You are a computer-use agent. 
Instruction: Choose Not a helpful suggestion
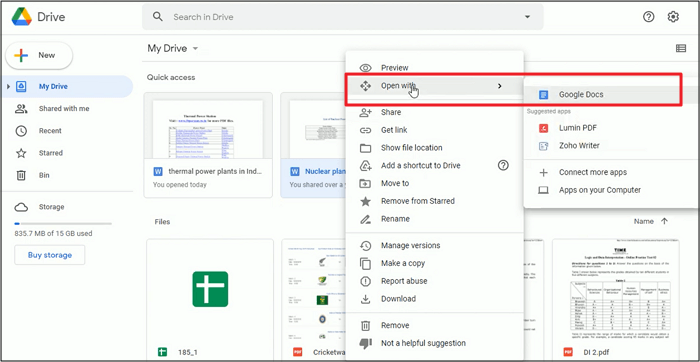pos(434,343)
